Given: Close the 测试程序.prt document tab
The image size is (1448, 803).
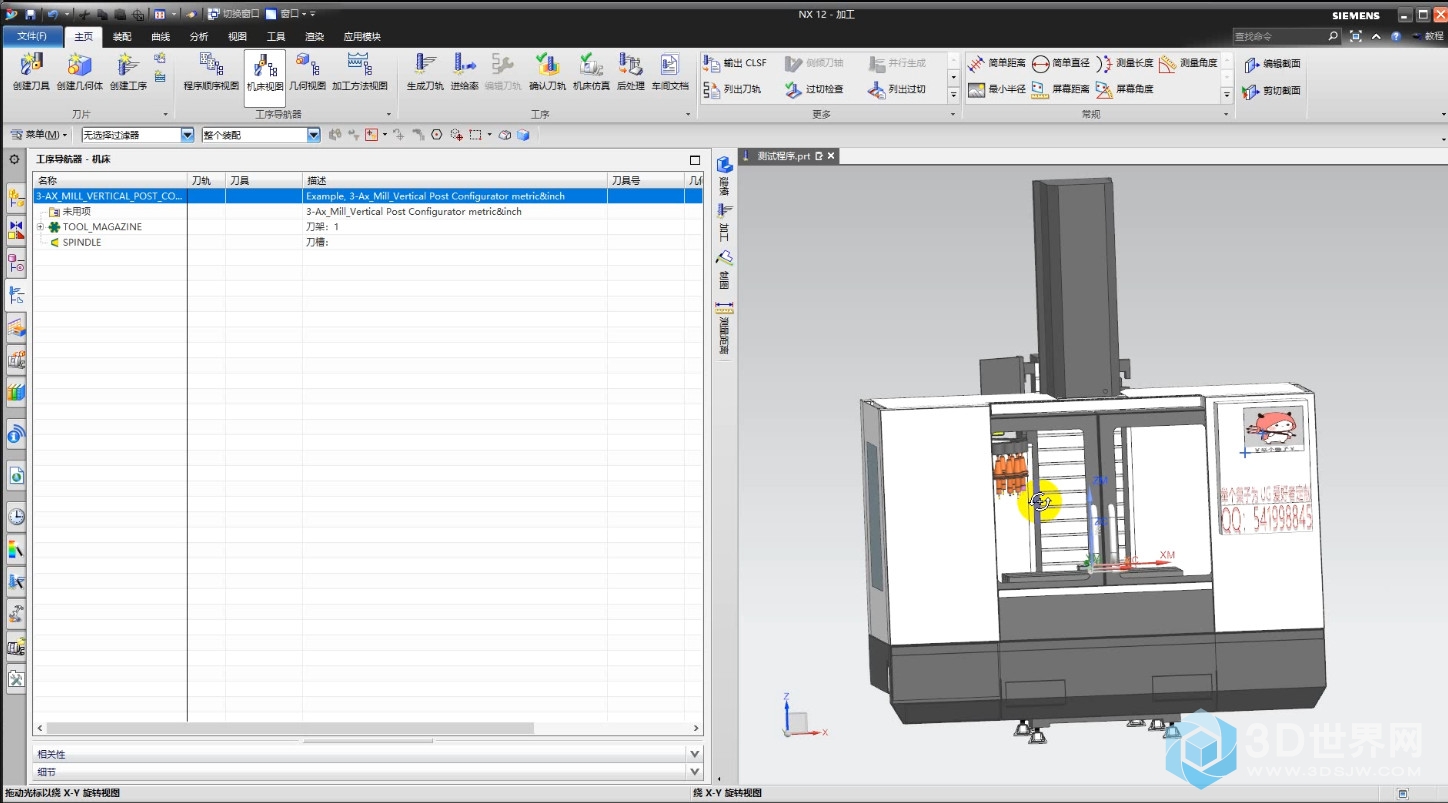Looking at the screenshot, I should (x=830, y=156).
